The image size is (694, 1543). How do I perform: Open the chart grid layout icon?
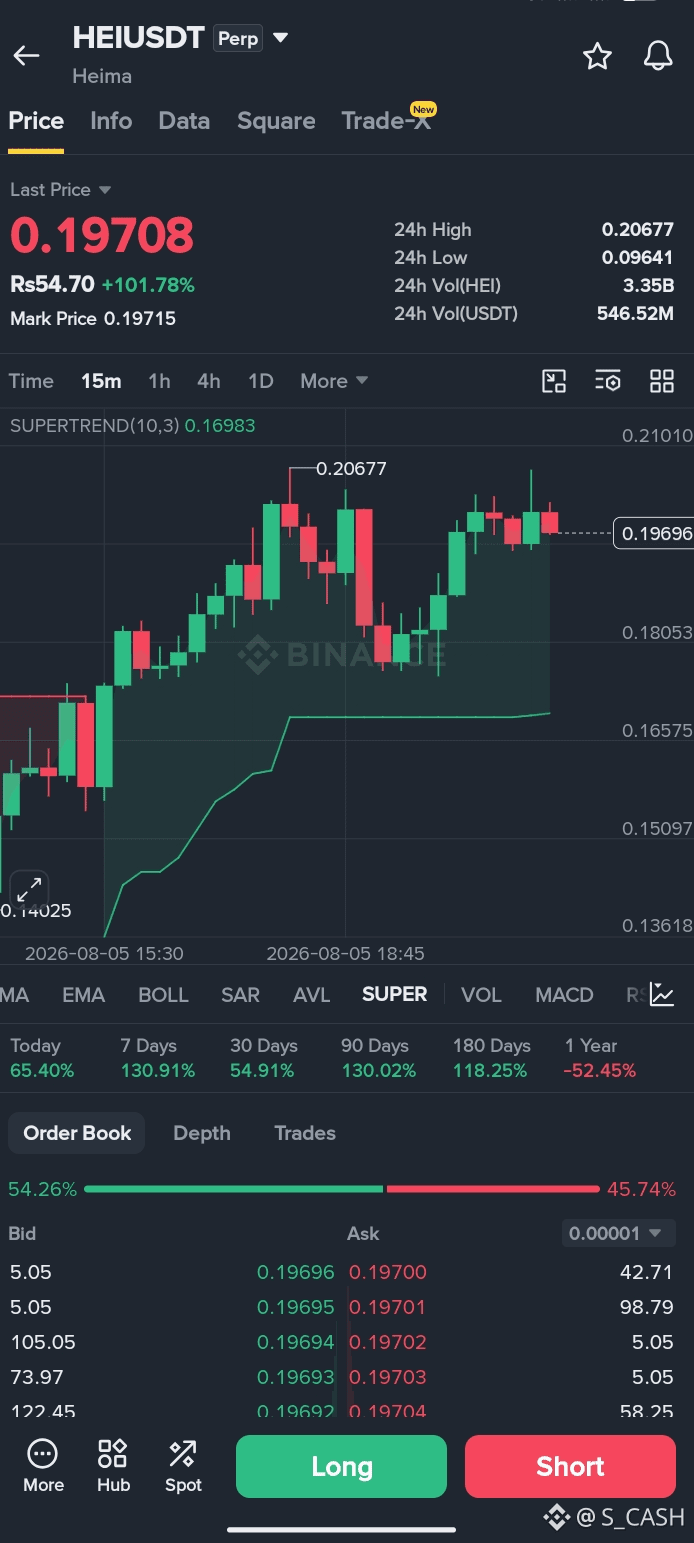pos(662,381)
